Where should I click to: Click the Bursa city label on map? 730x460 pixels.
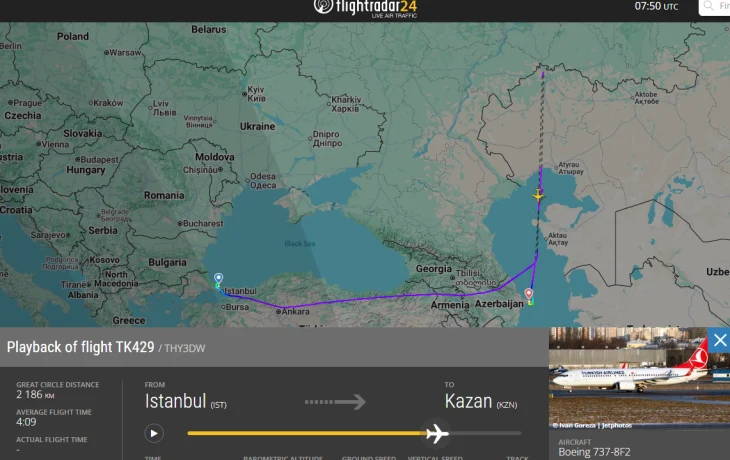pyautogui.click(x=237, y=307)
